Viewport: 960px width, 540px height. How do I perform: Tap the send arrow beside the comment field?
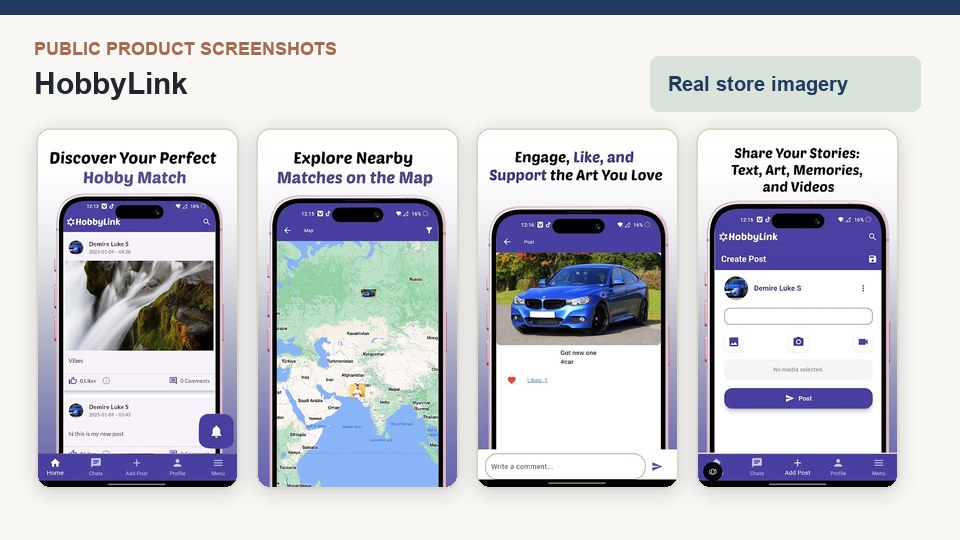coord(657,467)
